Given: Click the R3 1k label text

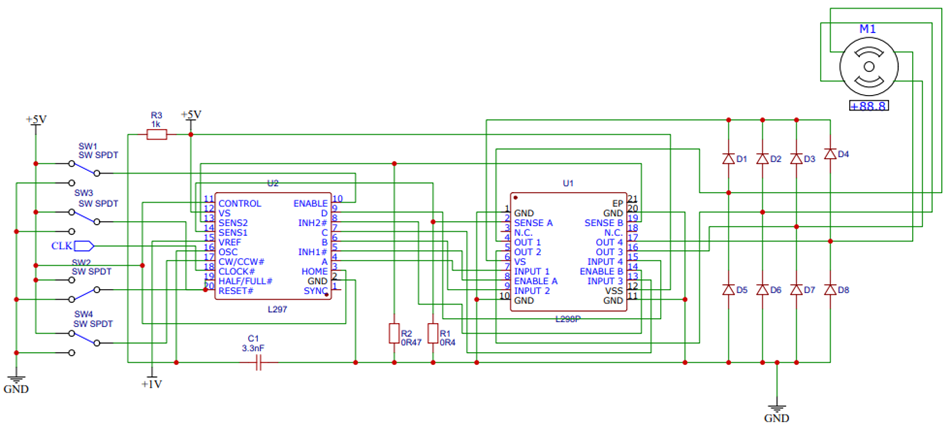Looking at the screenshot, I should click(156, 119).
